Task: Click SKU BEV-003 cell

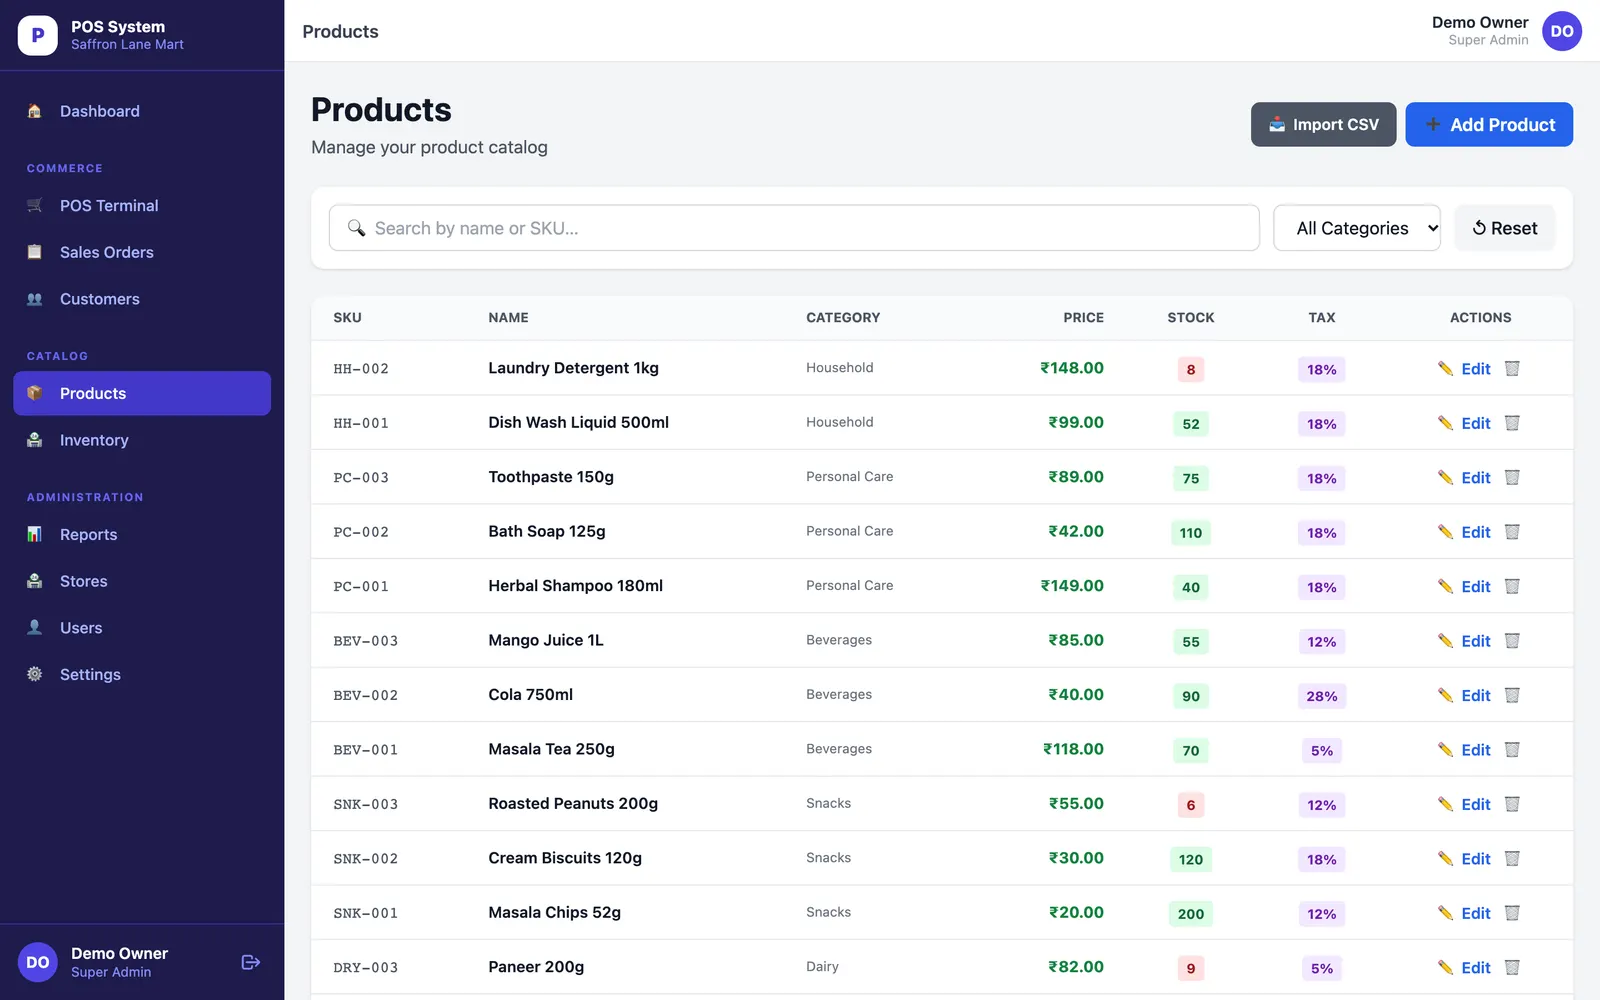Action: point(366,641)
